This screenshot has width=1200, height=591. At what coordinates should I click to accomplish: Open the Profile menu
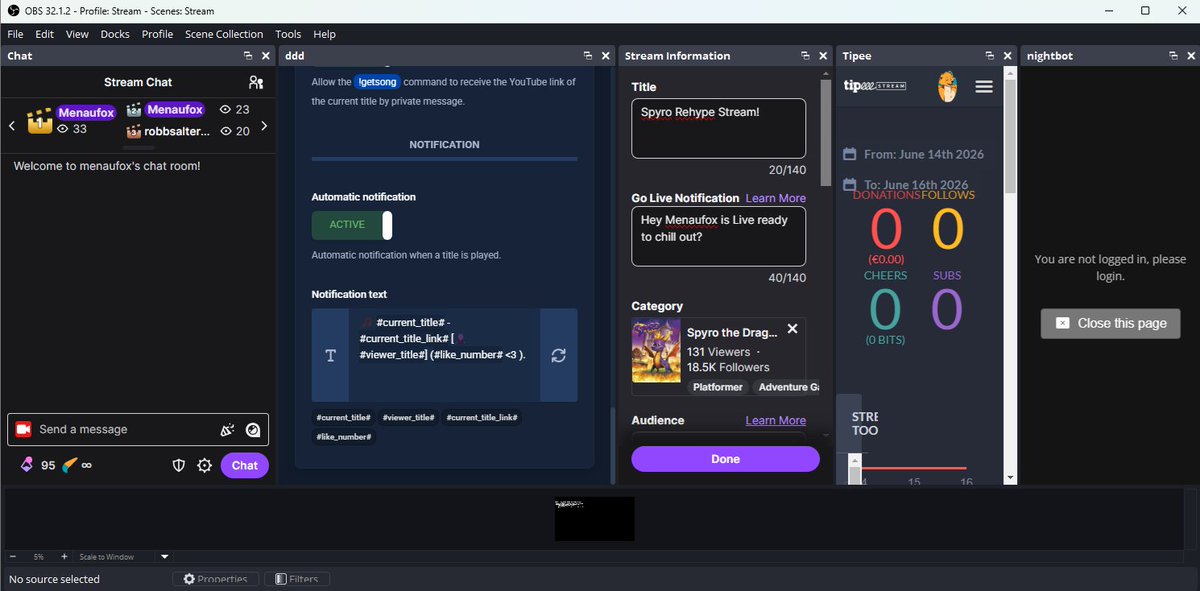coord(157,34)
